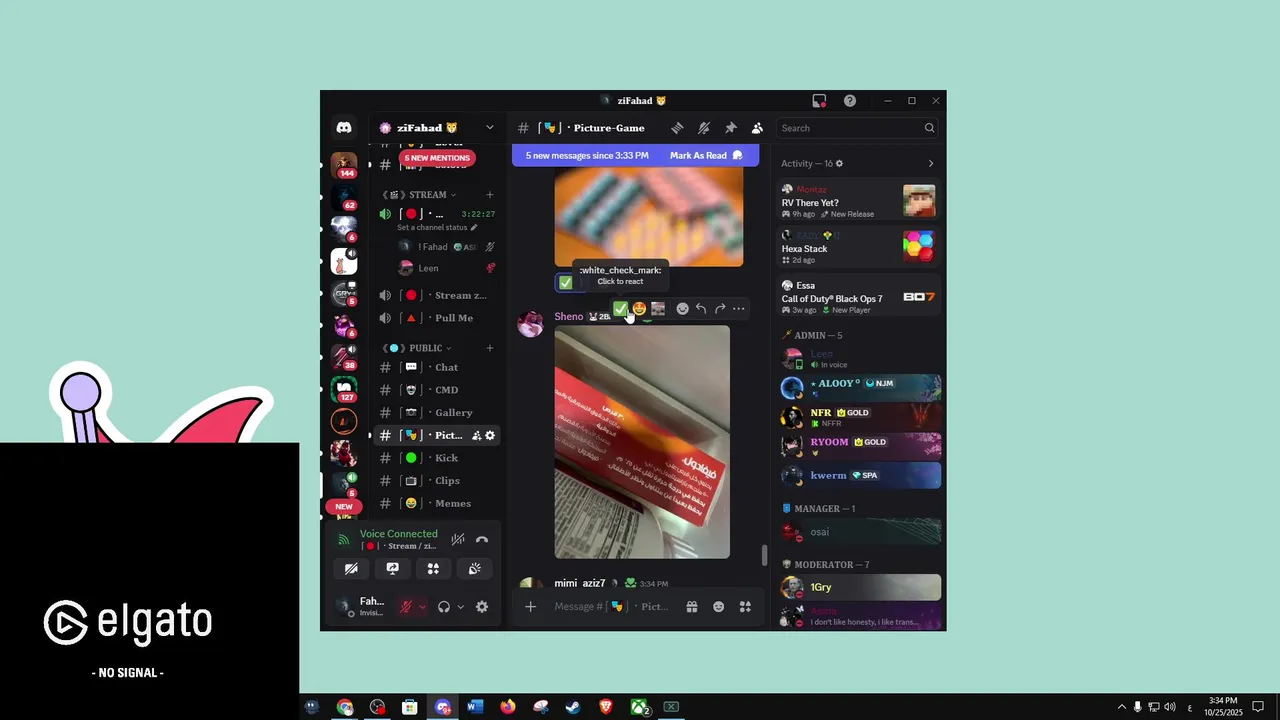The height and width of the screenshot is (720, 1280).
Task: Open the inbox icon in title bar
Action: click(x=819, y=101)
